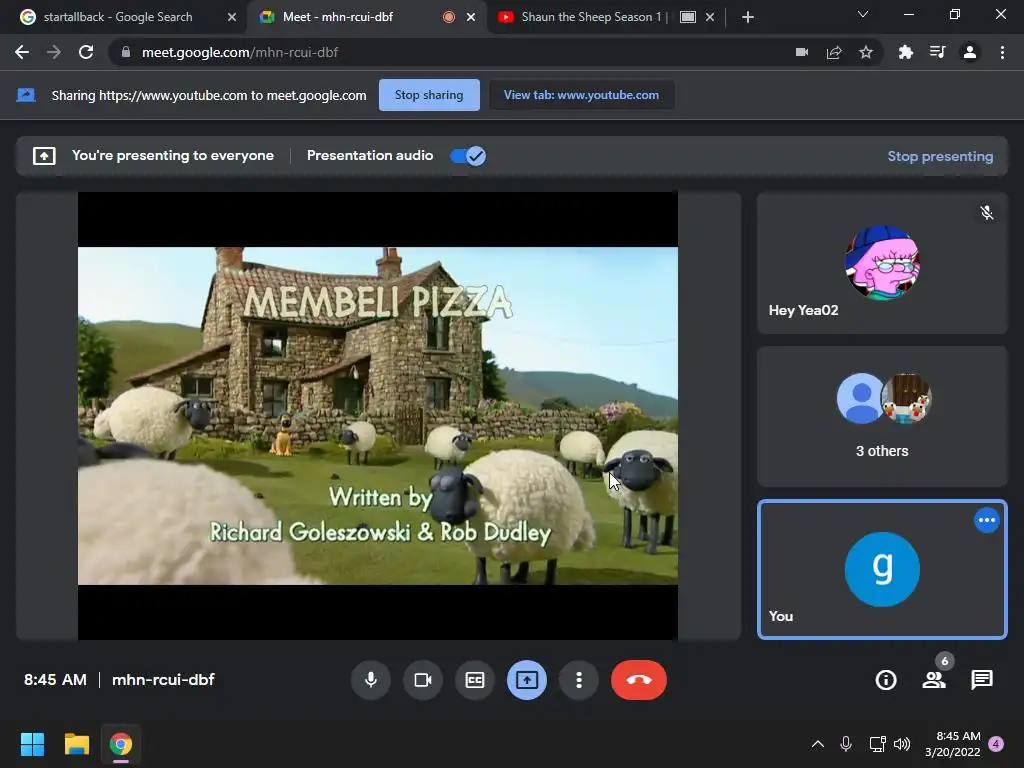Open more options three-dot menu in call bar
The width and height of the screenshot is (1024, 768).
coord(579,680)
